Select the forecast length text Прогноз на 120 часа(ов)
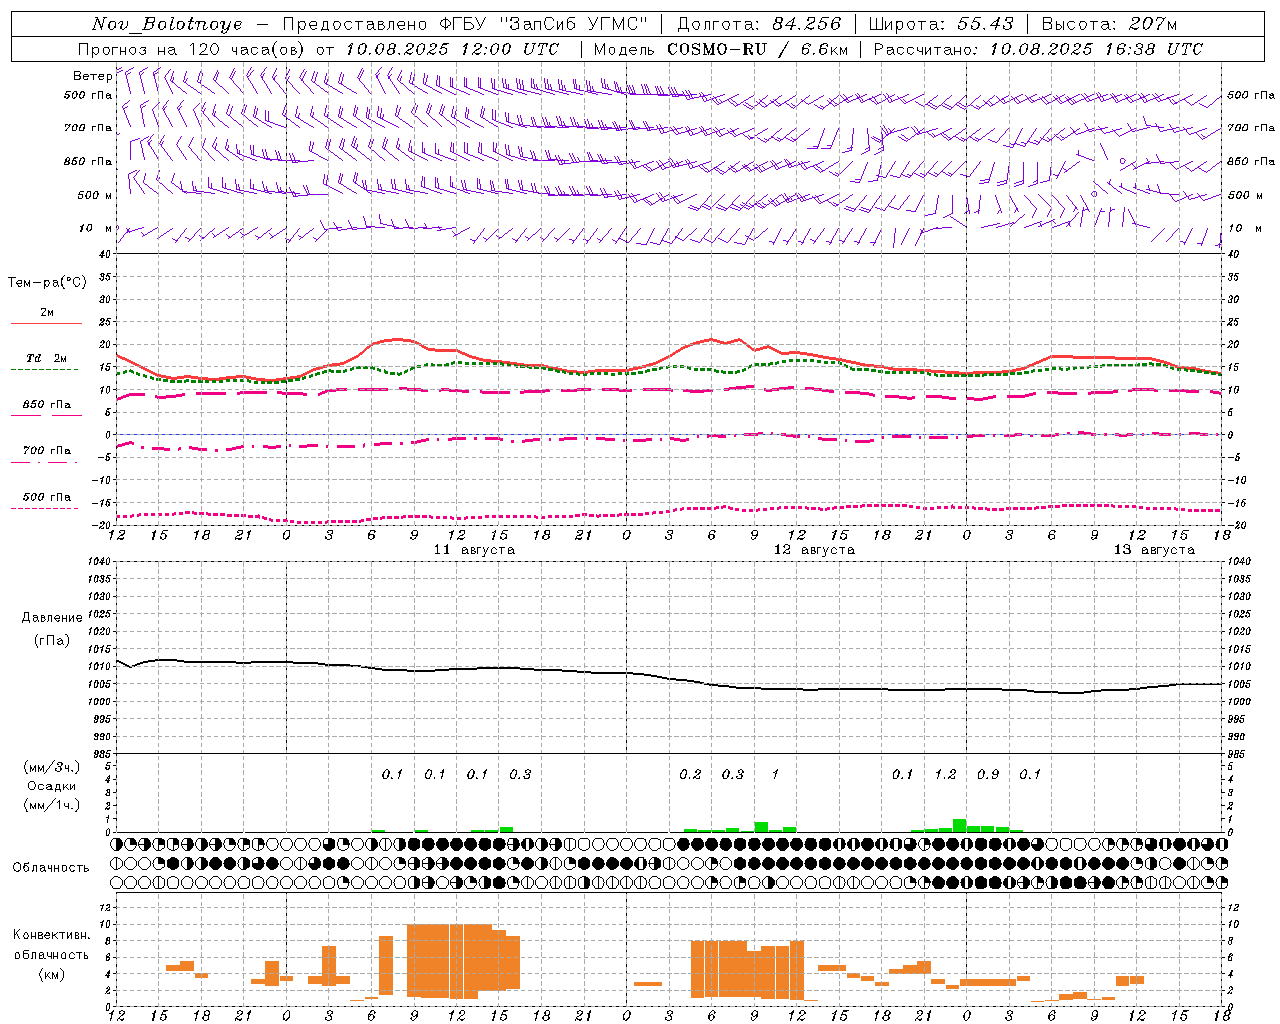This screenshot has height=1024, width=1280. [x=192, y=49]
